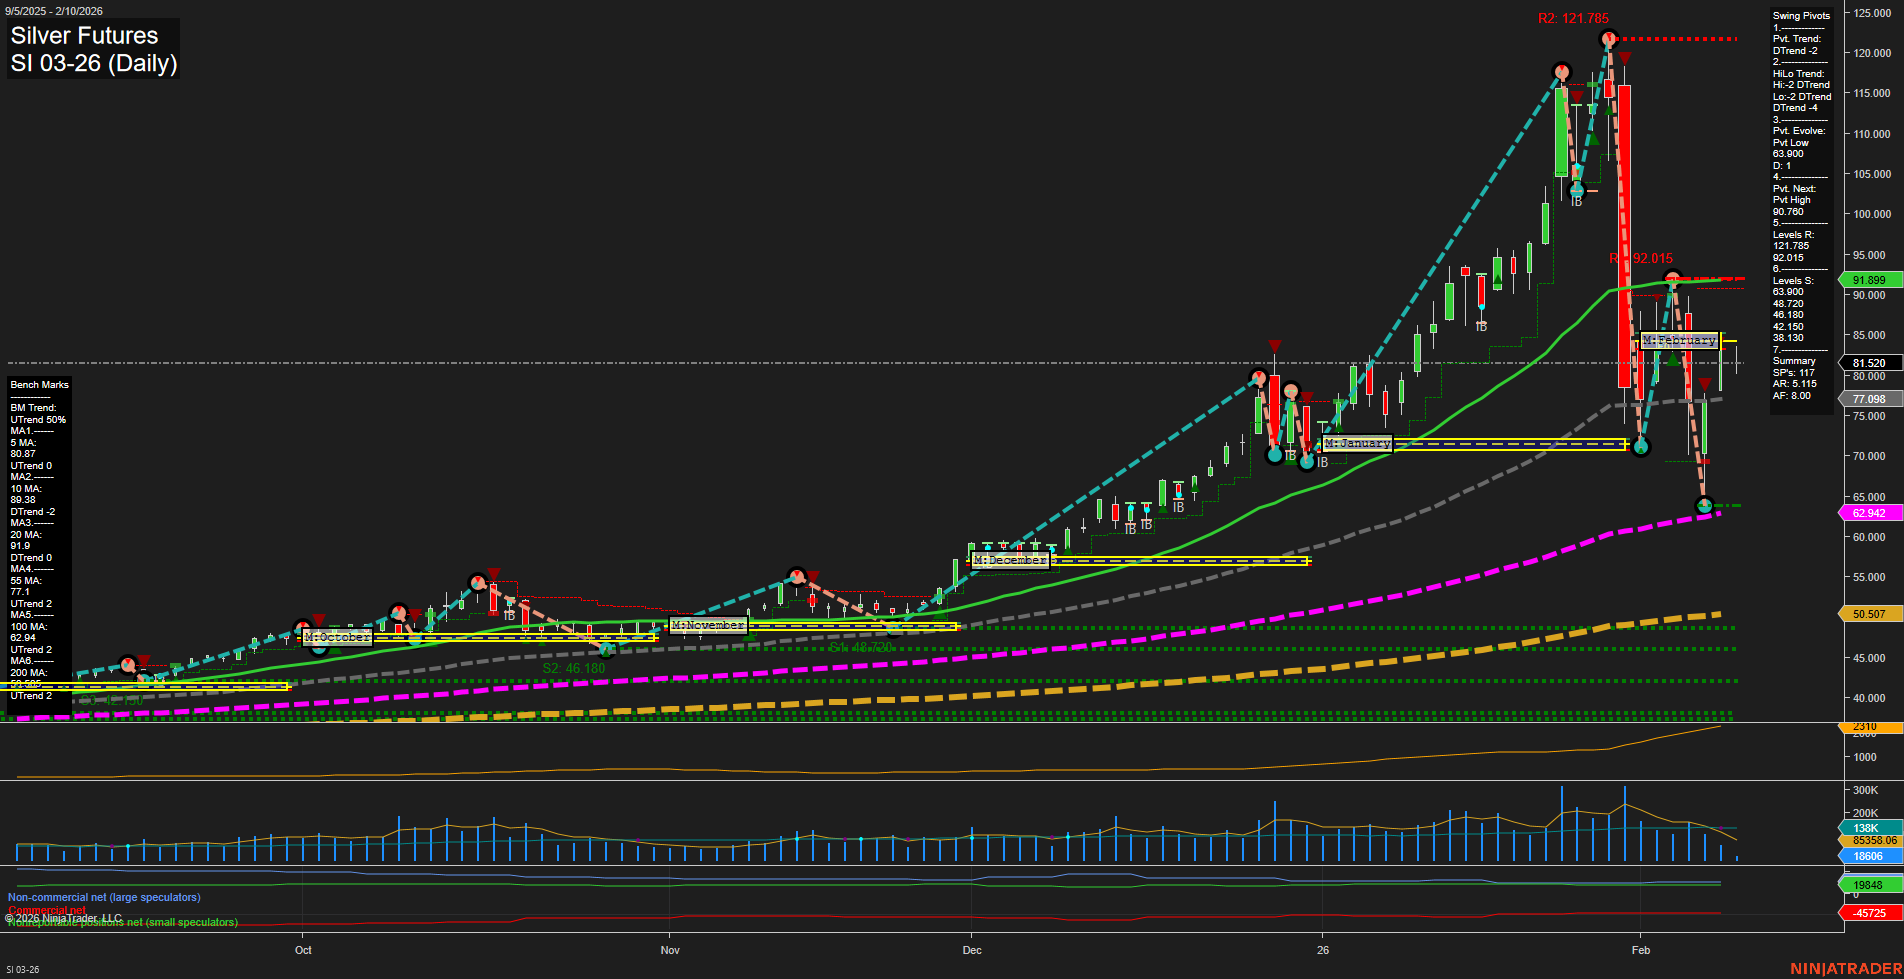Select the red triangle marker at the 121.785 peak
The width and height of the screenshot is (1904, 979).
click(x=1625, y=57)
